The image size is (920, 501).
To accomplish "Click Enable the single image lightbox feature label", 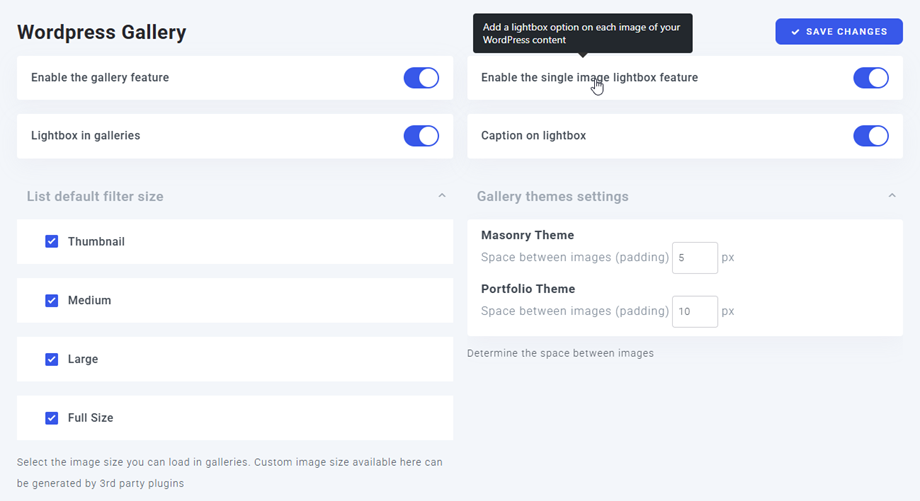I will [x=590, y=77].
